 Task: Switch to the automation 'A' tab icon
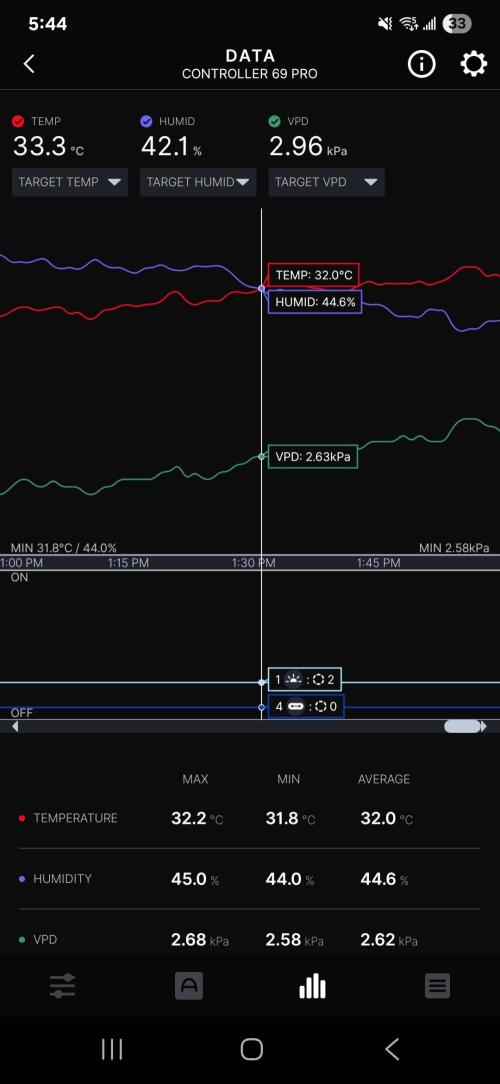click(x=188, y=986)
